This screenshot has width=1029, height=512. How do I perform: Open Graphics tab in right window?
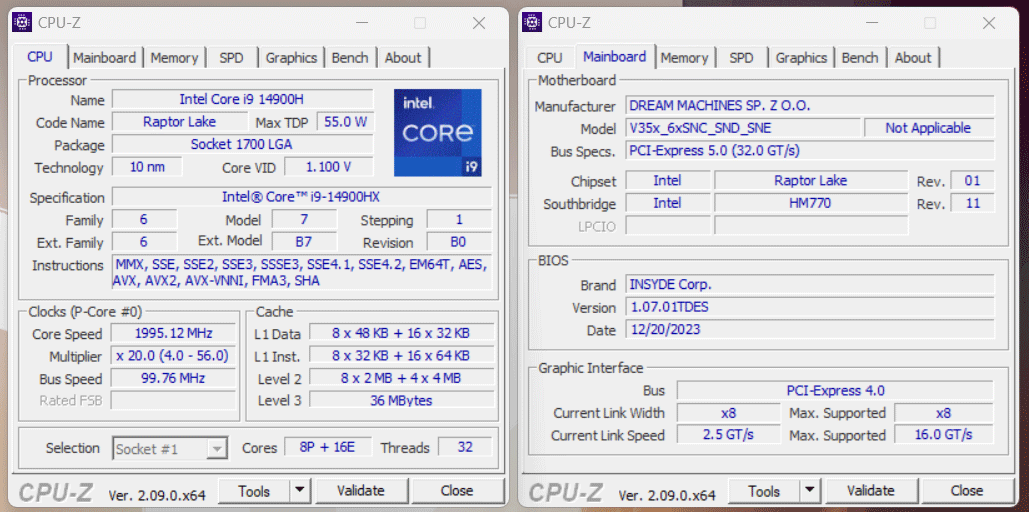tap(801, 58)
